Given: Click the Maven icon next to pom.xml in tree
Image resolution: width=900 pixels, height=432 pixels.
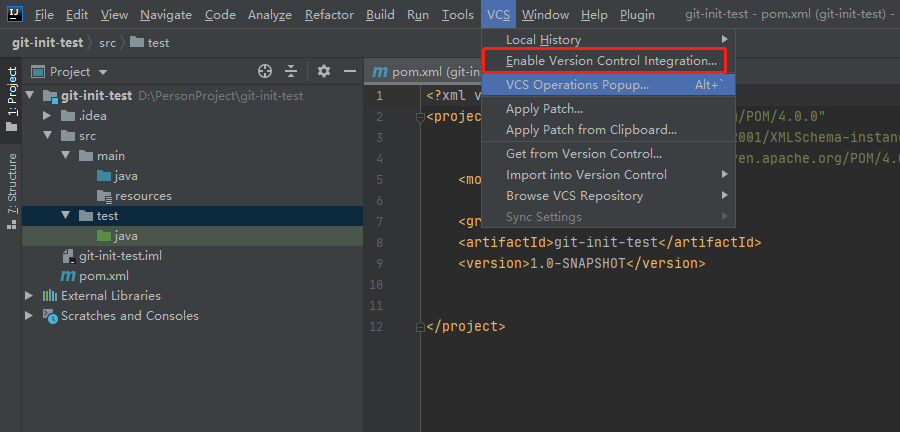Looking at the screenshot, I should coord(68,276).
